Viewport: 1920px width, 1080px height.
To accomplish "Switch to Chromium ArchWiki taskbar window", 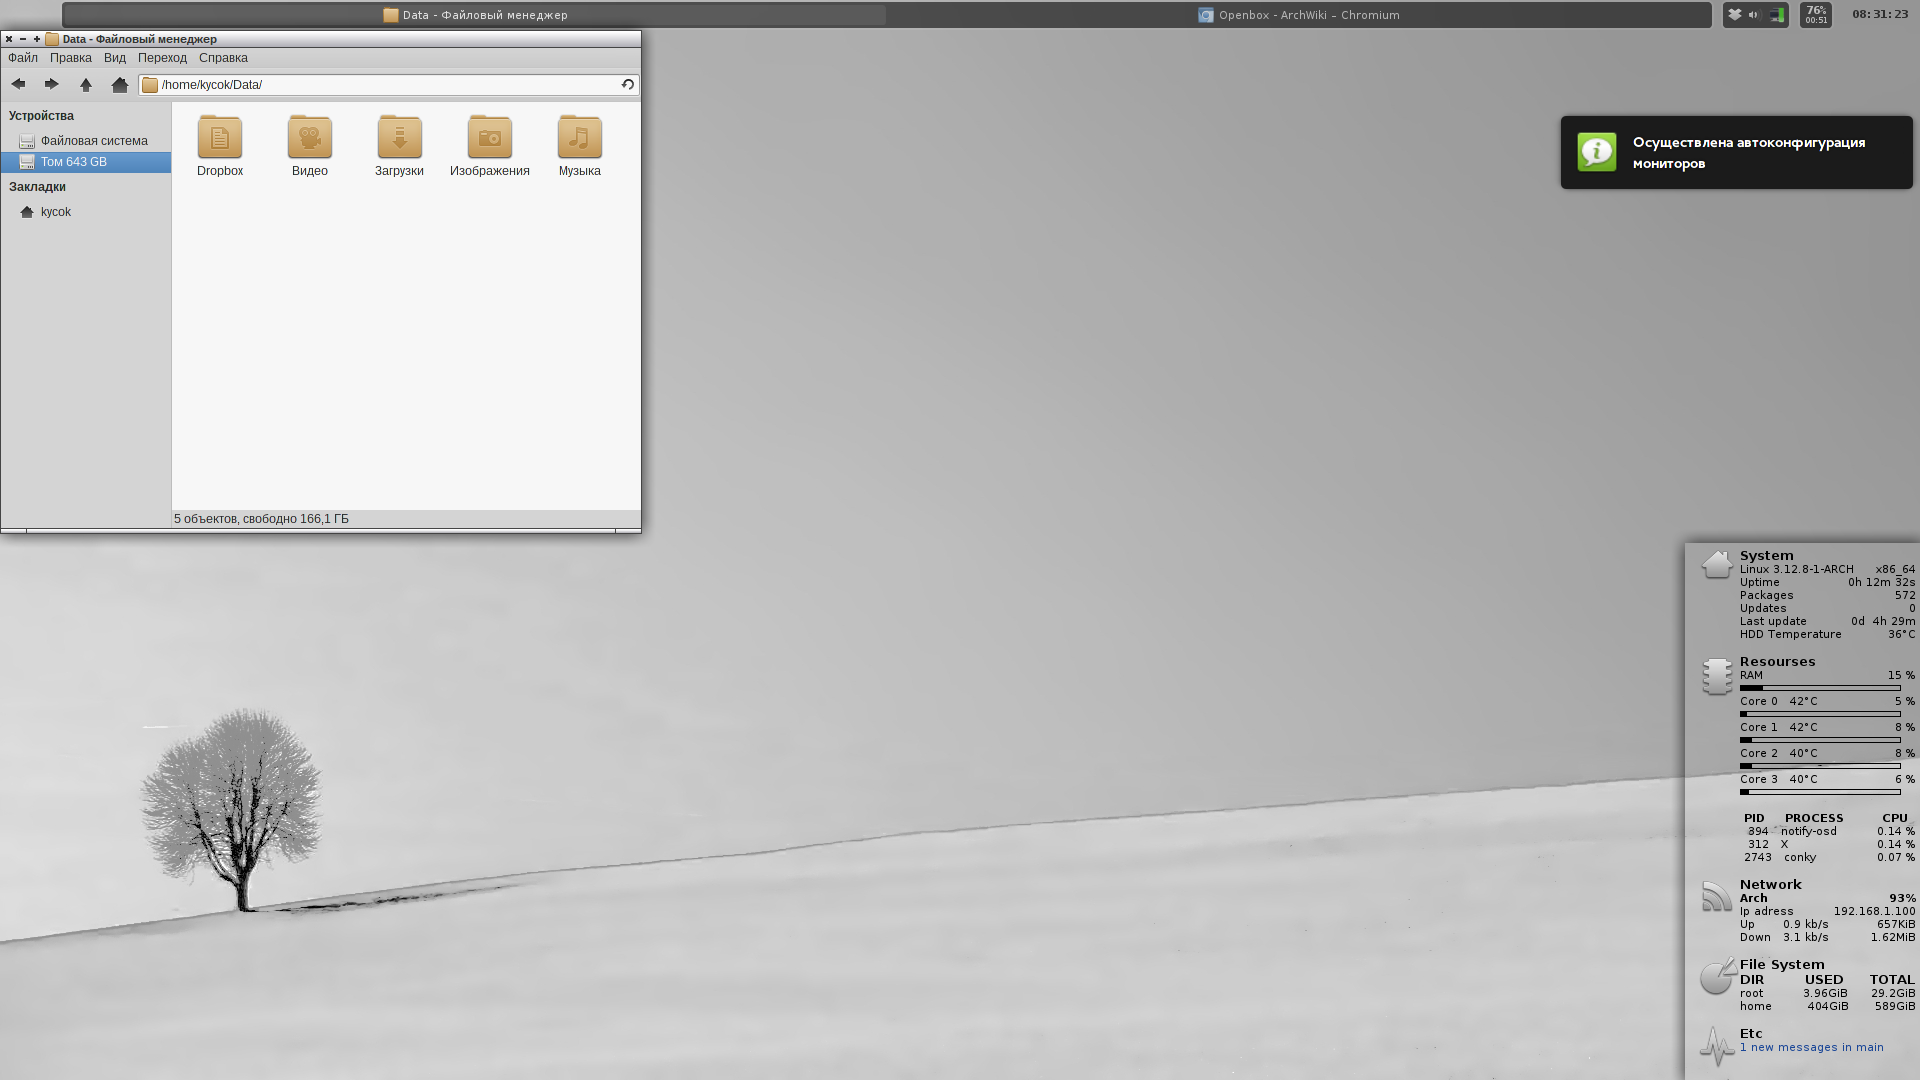I will click(x=1298, y=15).
